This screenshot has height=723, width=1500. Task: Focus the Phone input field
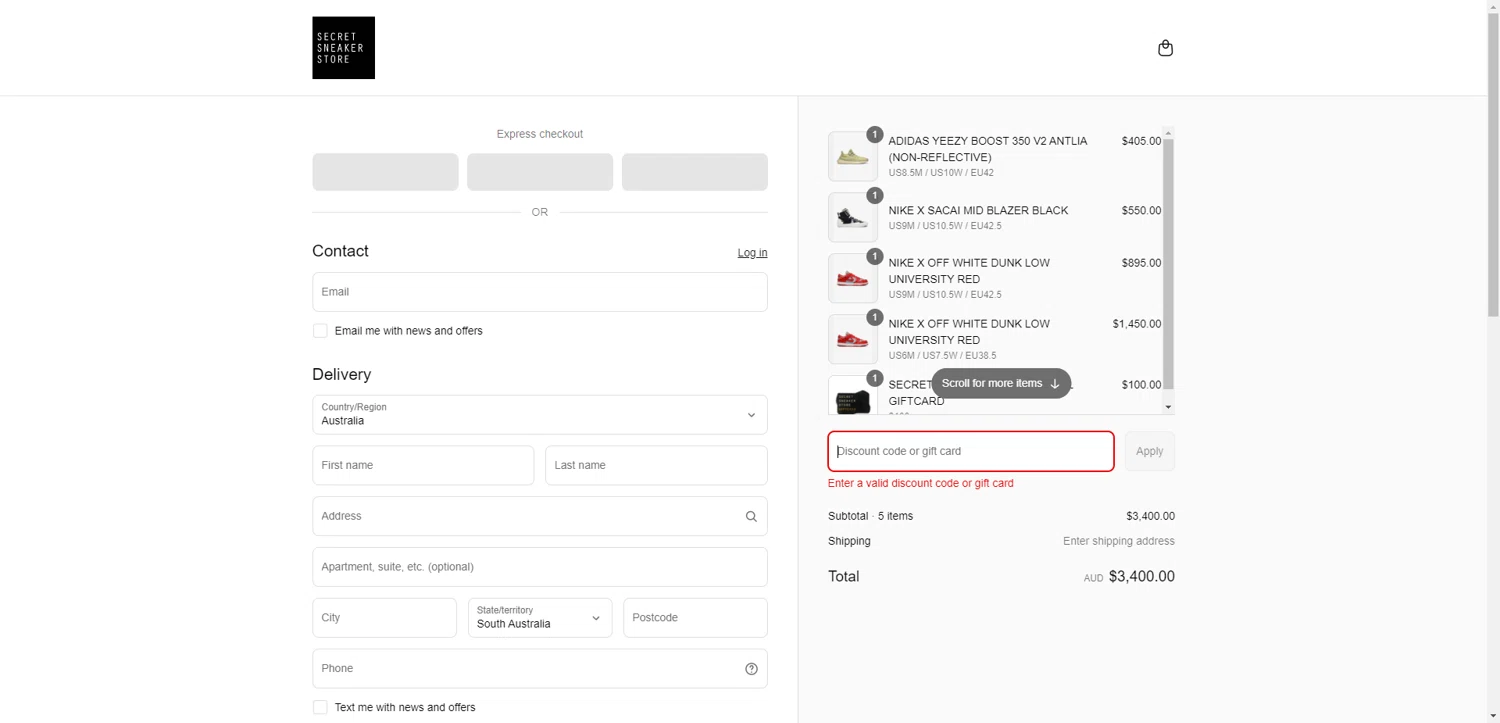(540, 669)
